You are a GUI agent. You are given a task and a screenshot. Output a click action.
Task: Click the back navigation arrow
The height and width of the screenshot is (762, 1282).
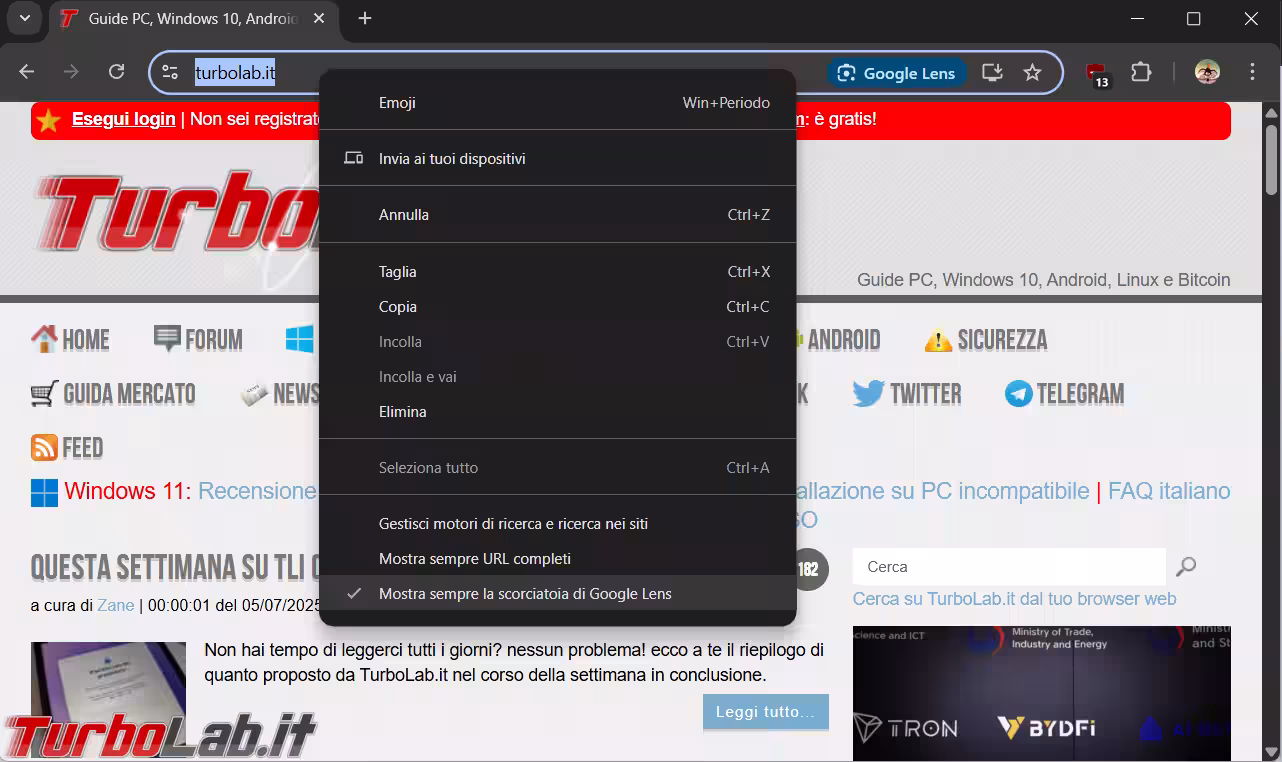coord(27,72)
